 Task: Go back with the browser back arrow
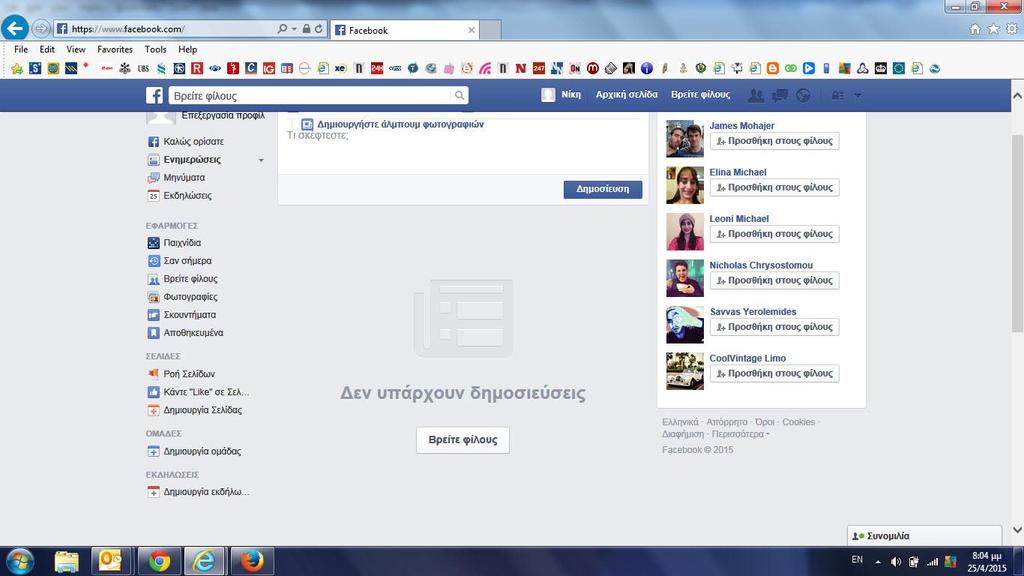(14, 28)
